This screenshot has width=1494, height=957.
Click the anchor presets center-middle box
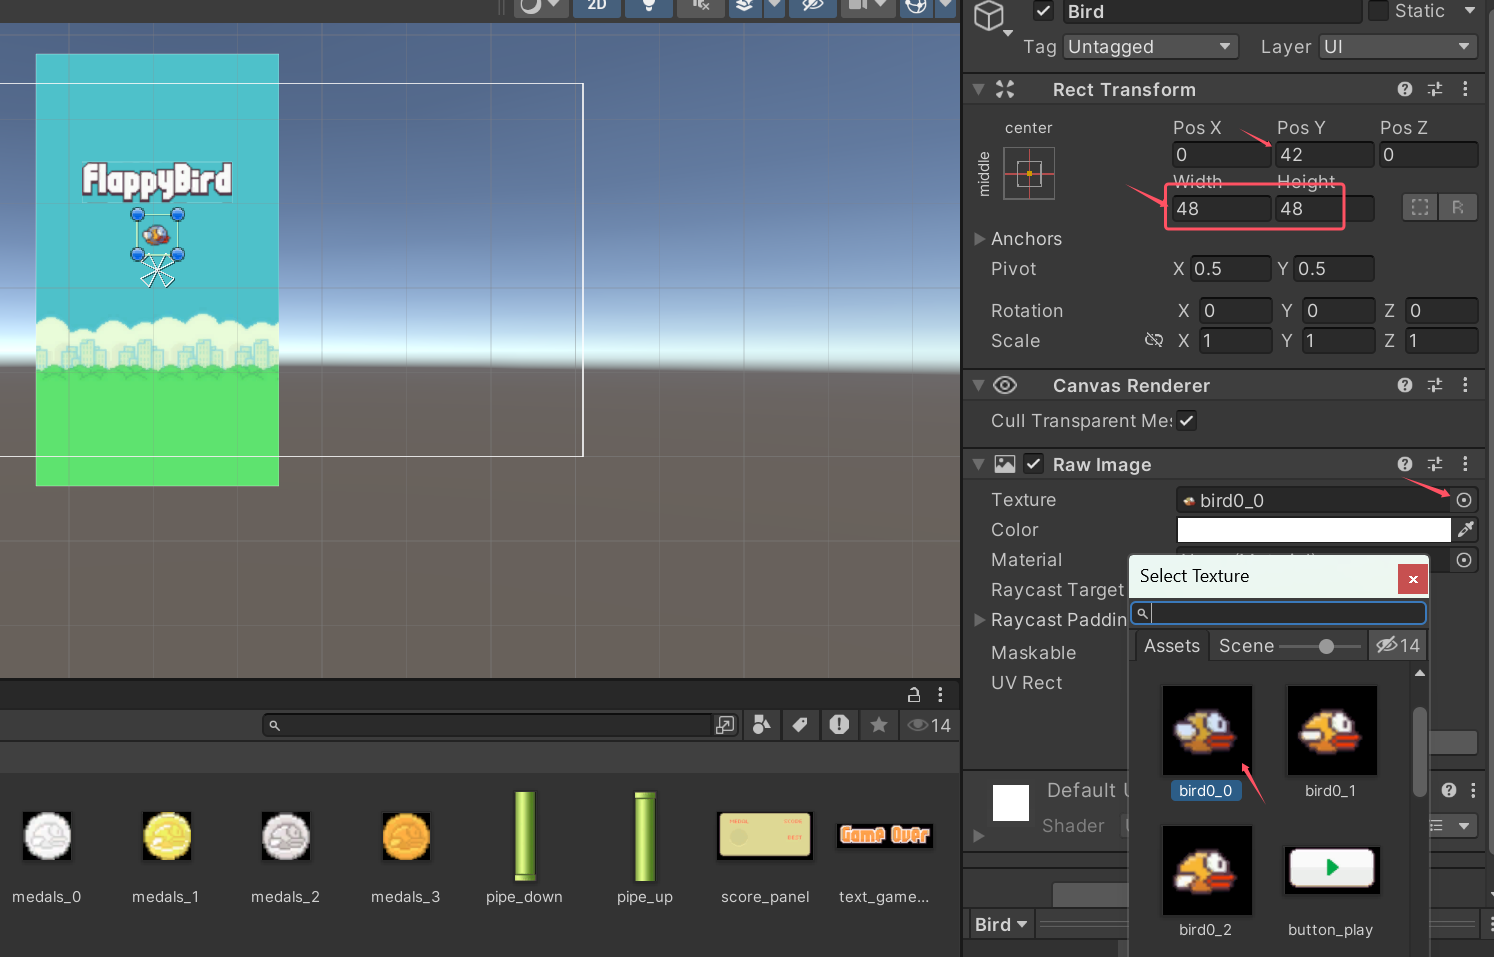click(x=1029, y=174)
